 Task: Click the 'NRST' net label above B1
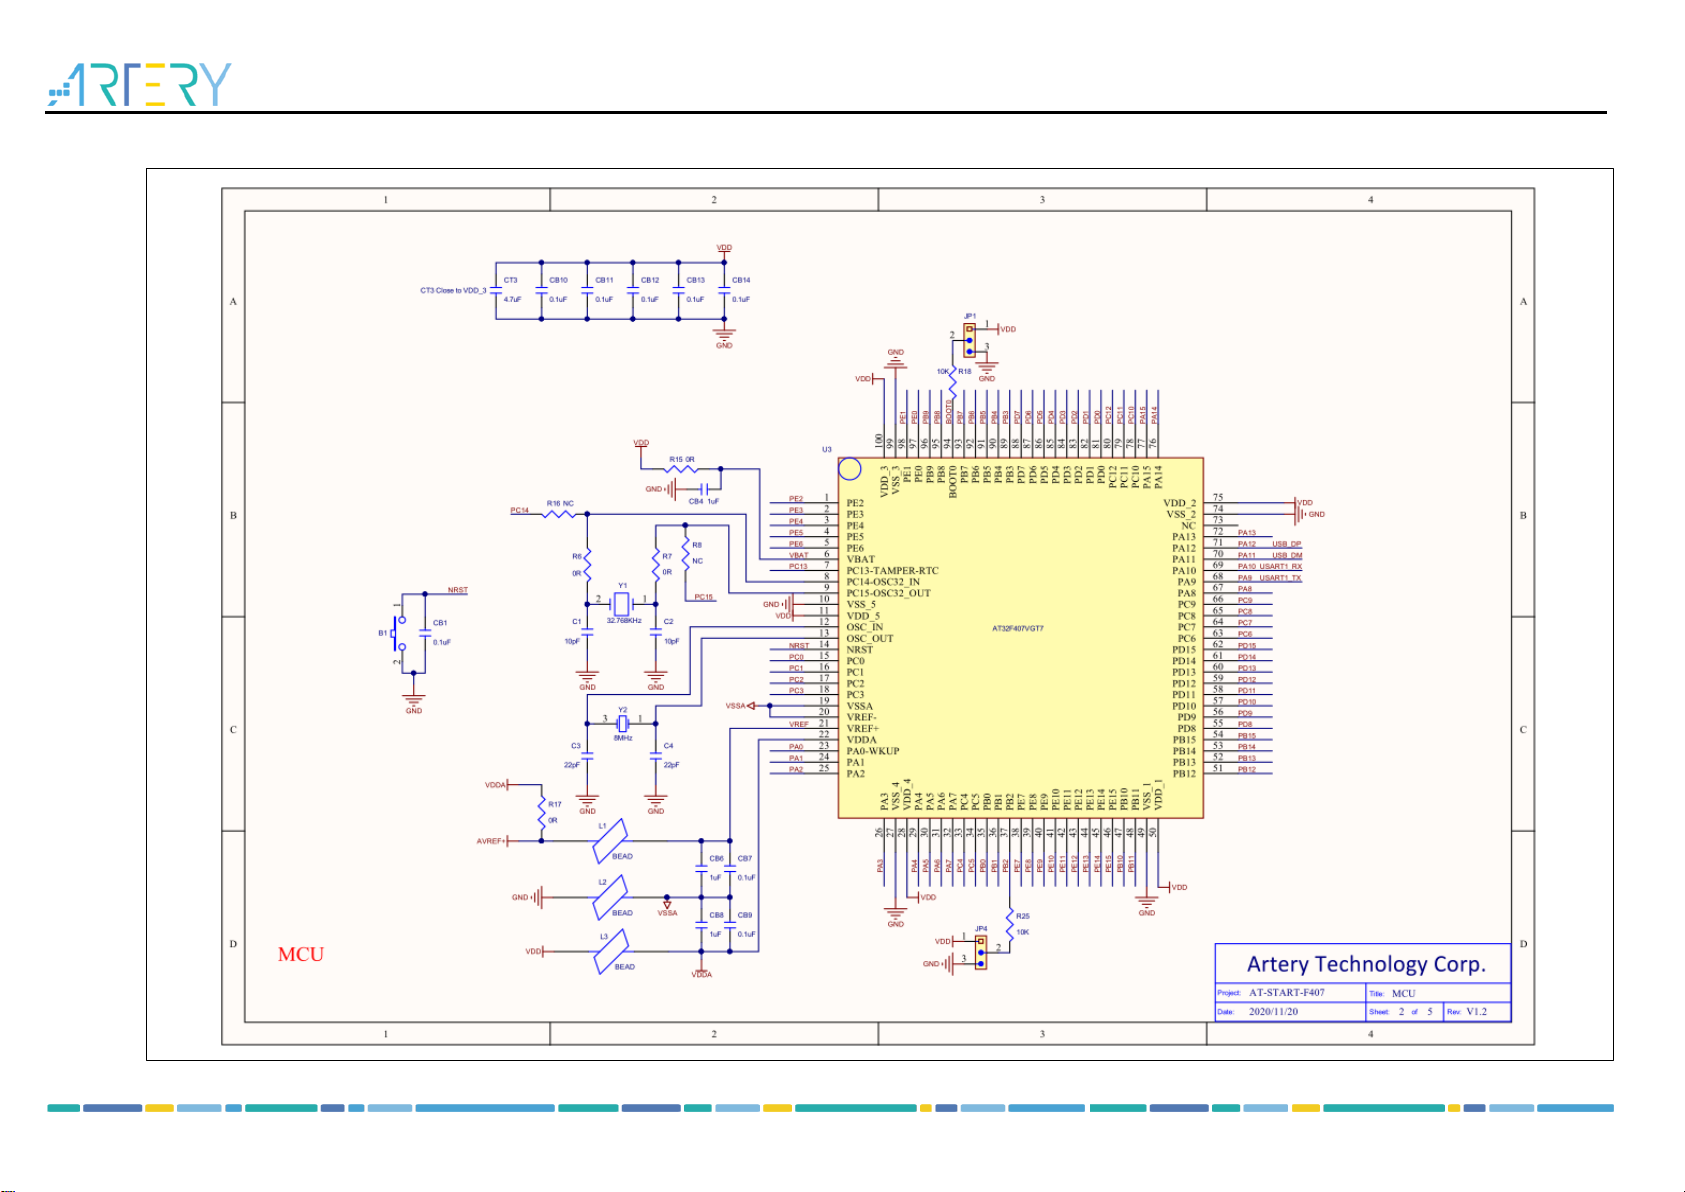458,590
